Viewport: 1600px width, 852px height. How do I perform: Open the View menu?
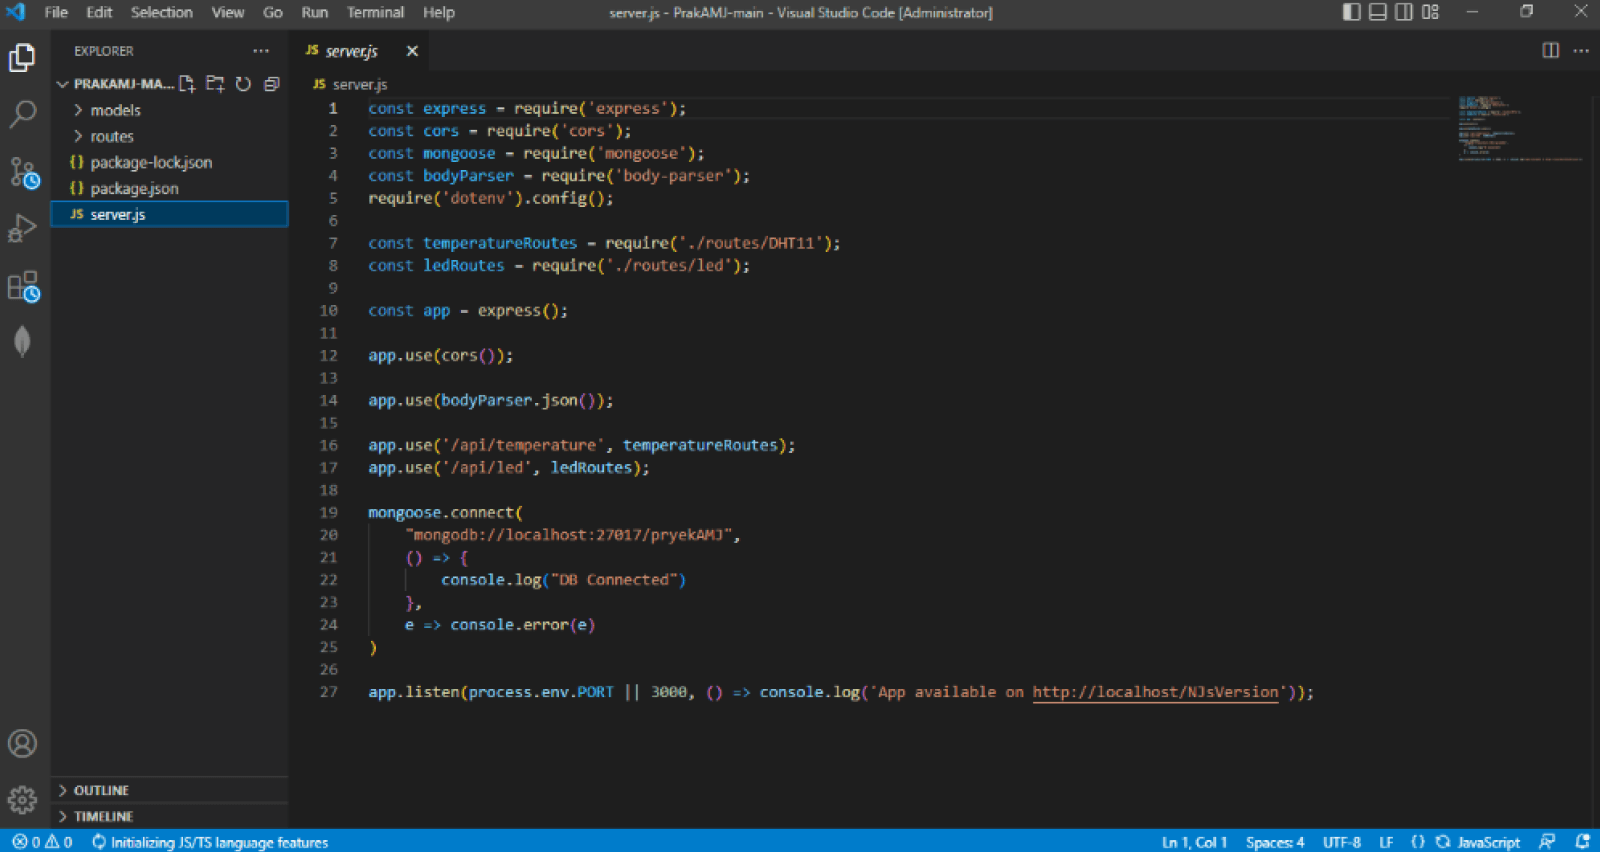click(x=227, y=12)
